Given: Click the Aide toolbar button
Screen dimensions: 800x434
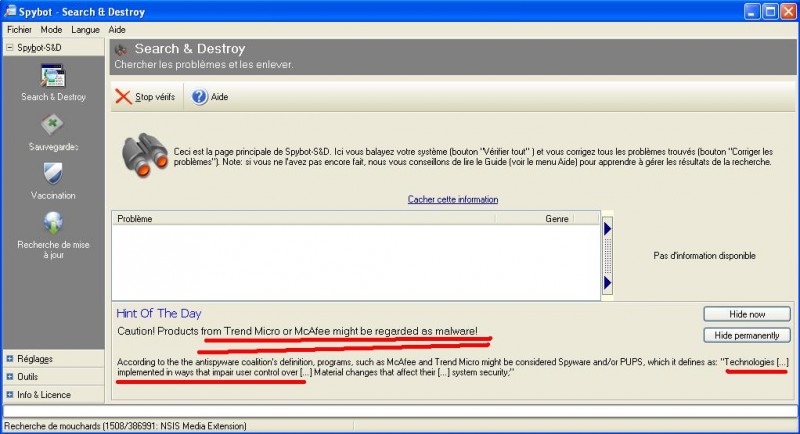Looking at the screenshot, I should coord(210,96).
